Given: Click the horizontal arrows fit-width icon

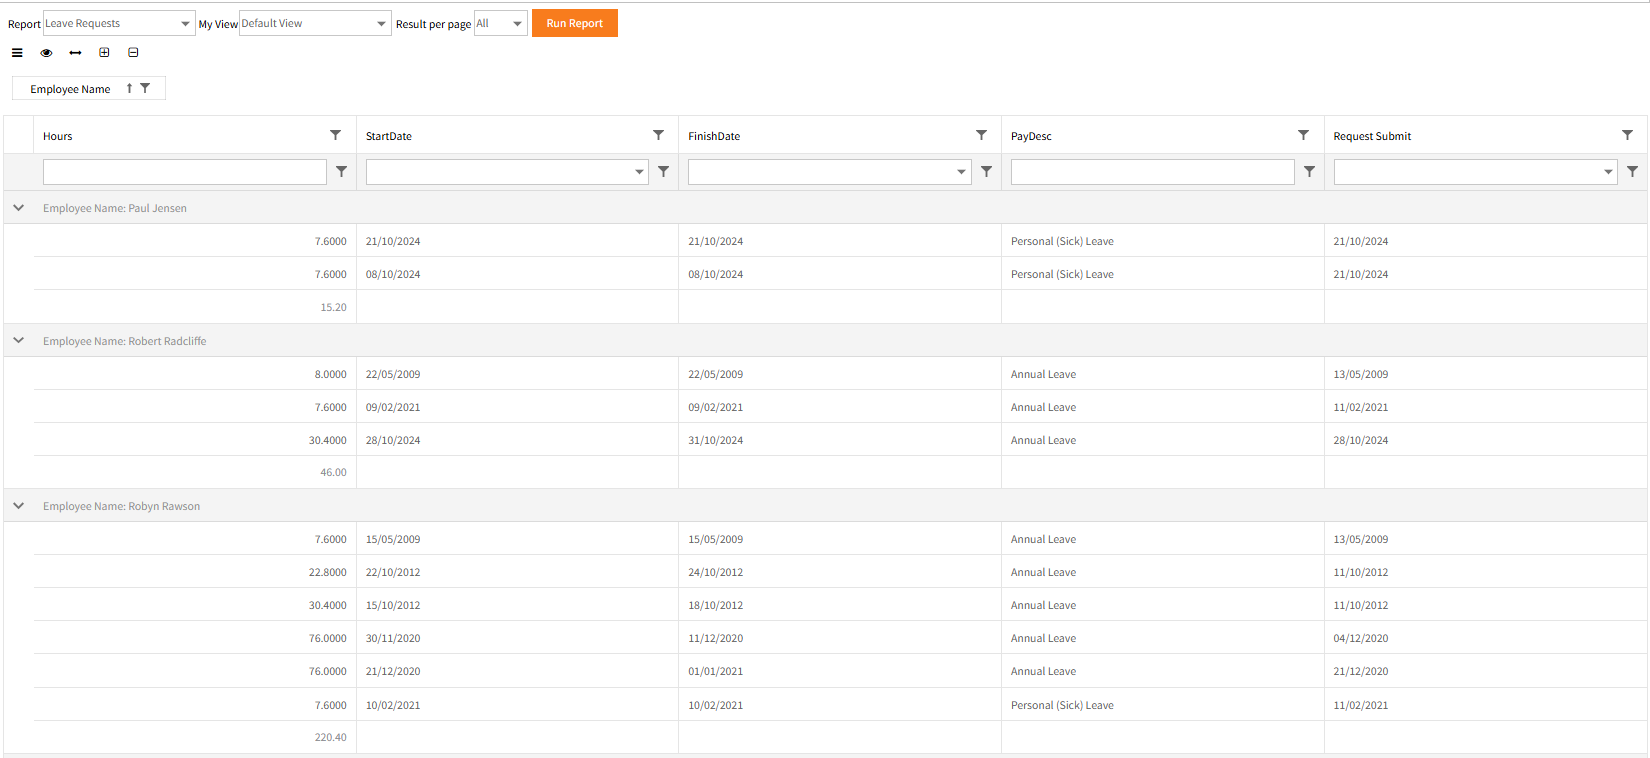Looking at the screenshot, I should (x=75, y=53).
